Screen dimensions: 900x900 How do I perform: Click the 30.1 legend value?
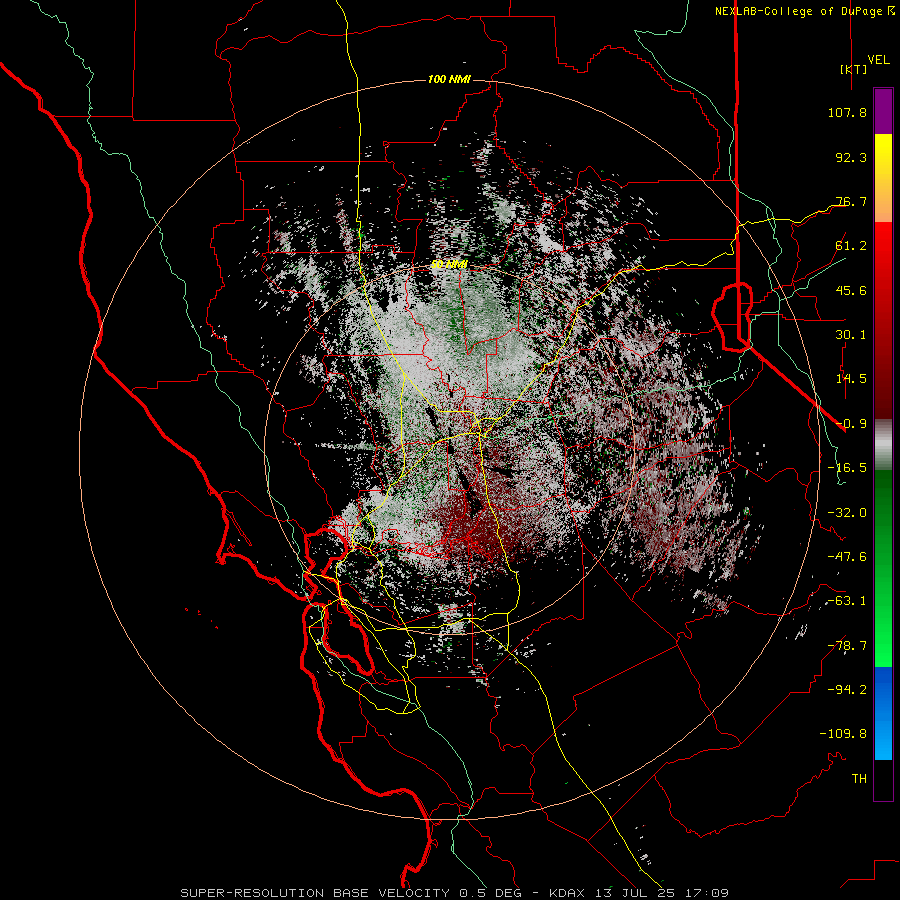pyautogui.click(x=851, y=335)
